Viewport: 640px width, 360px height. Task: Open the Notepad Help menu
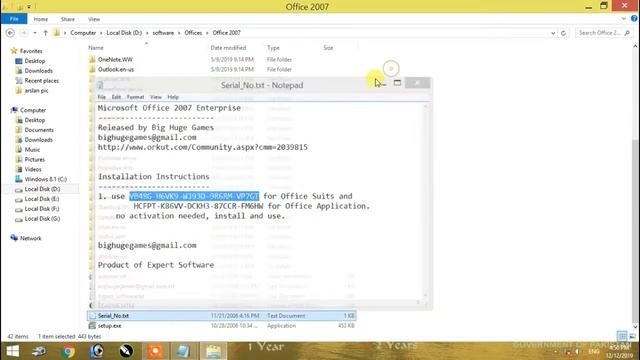click(173, 97)
